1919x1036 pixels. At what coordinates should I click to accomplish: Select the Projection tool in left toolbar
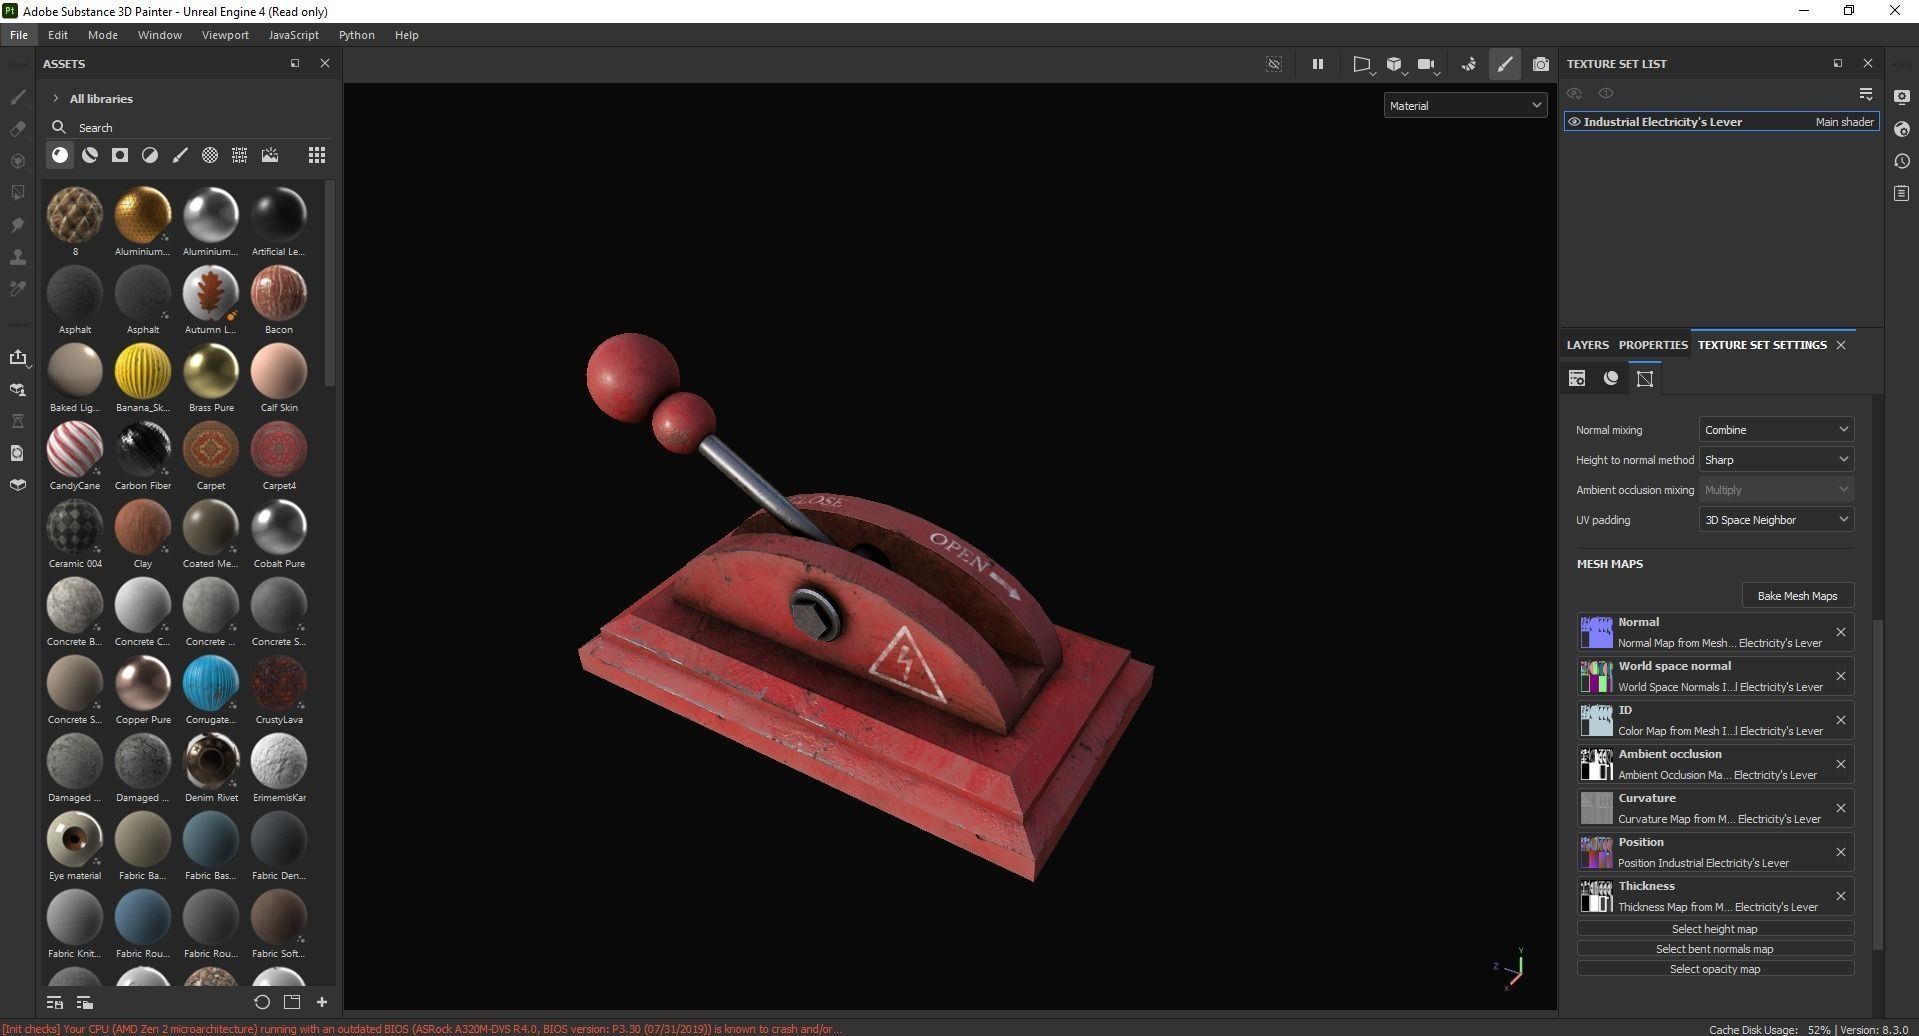(17, 161)
